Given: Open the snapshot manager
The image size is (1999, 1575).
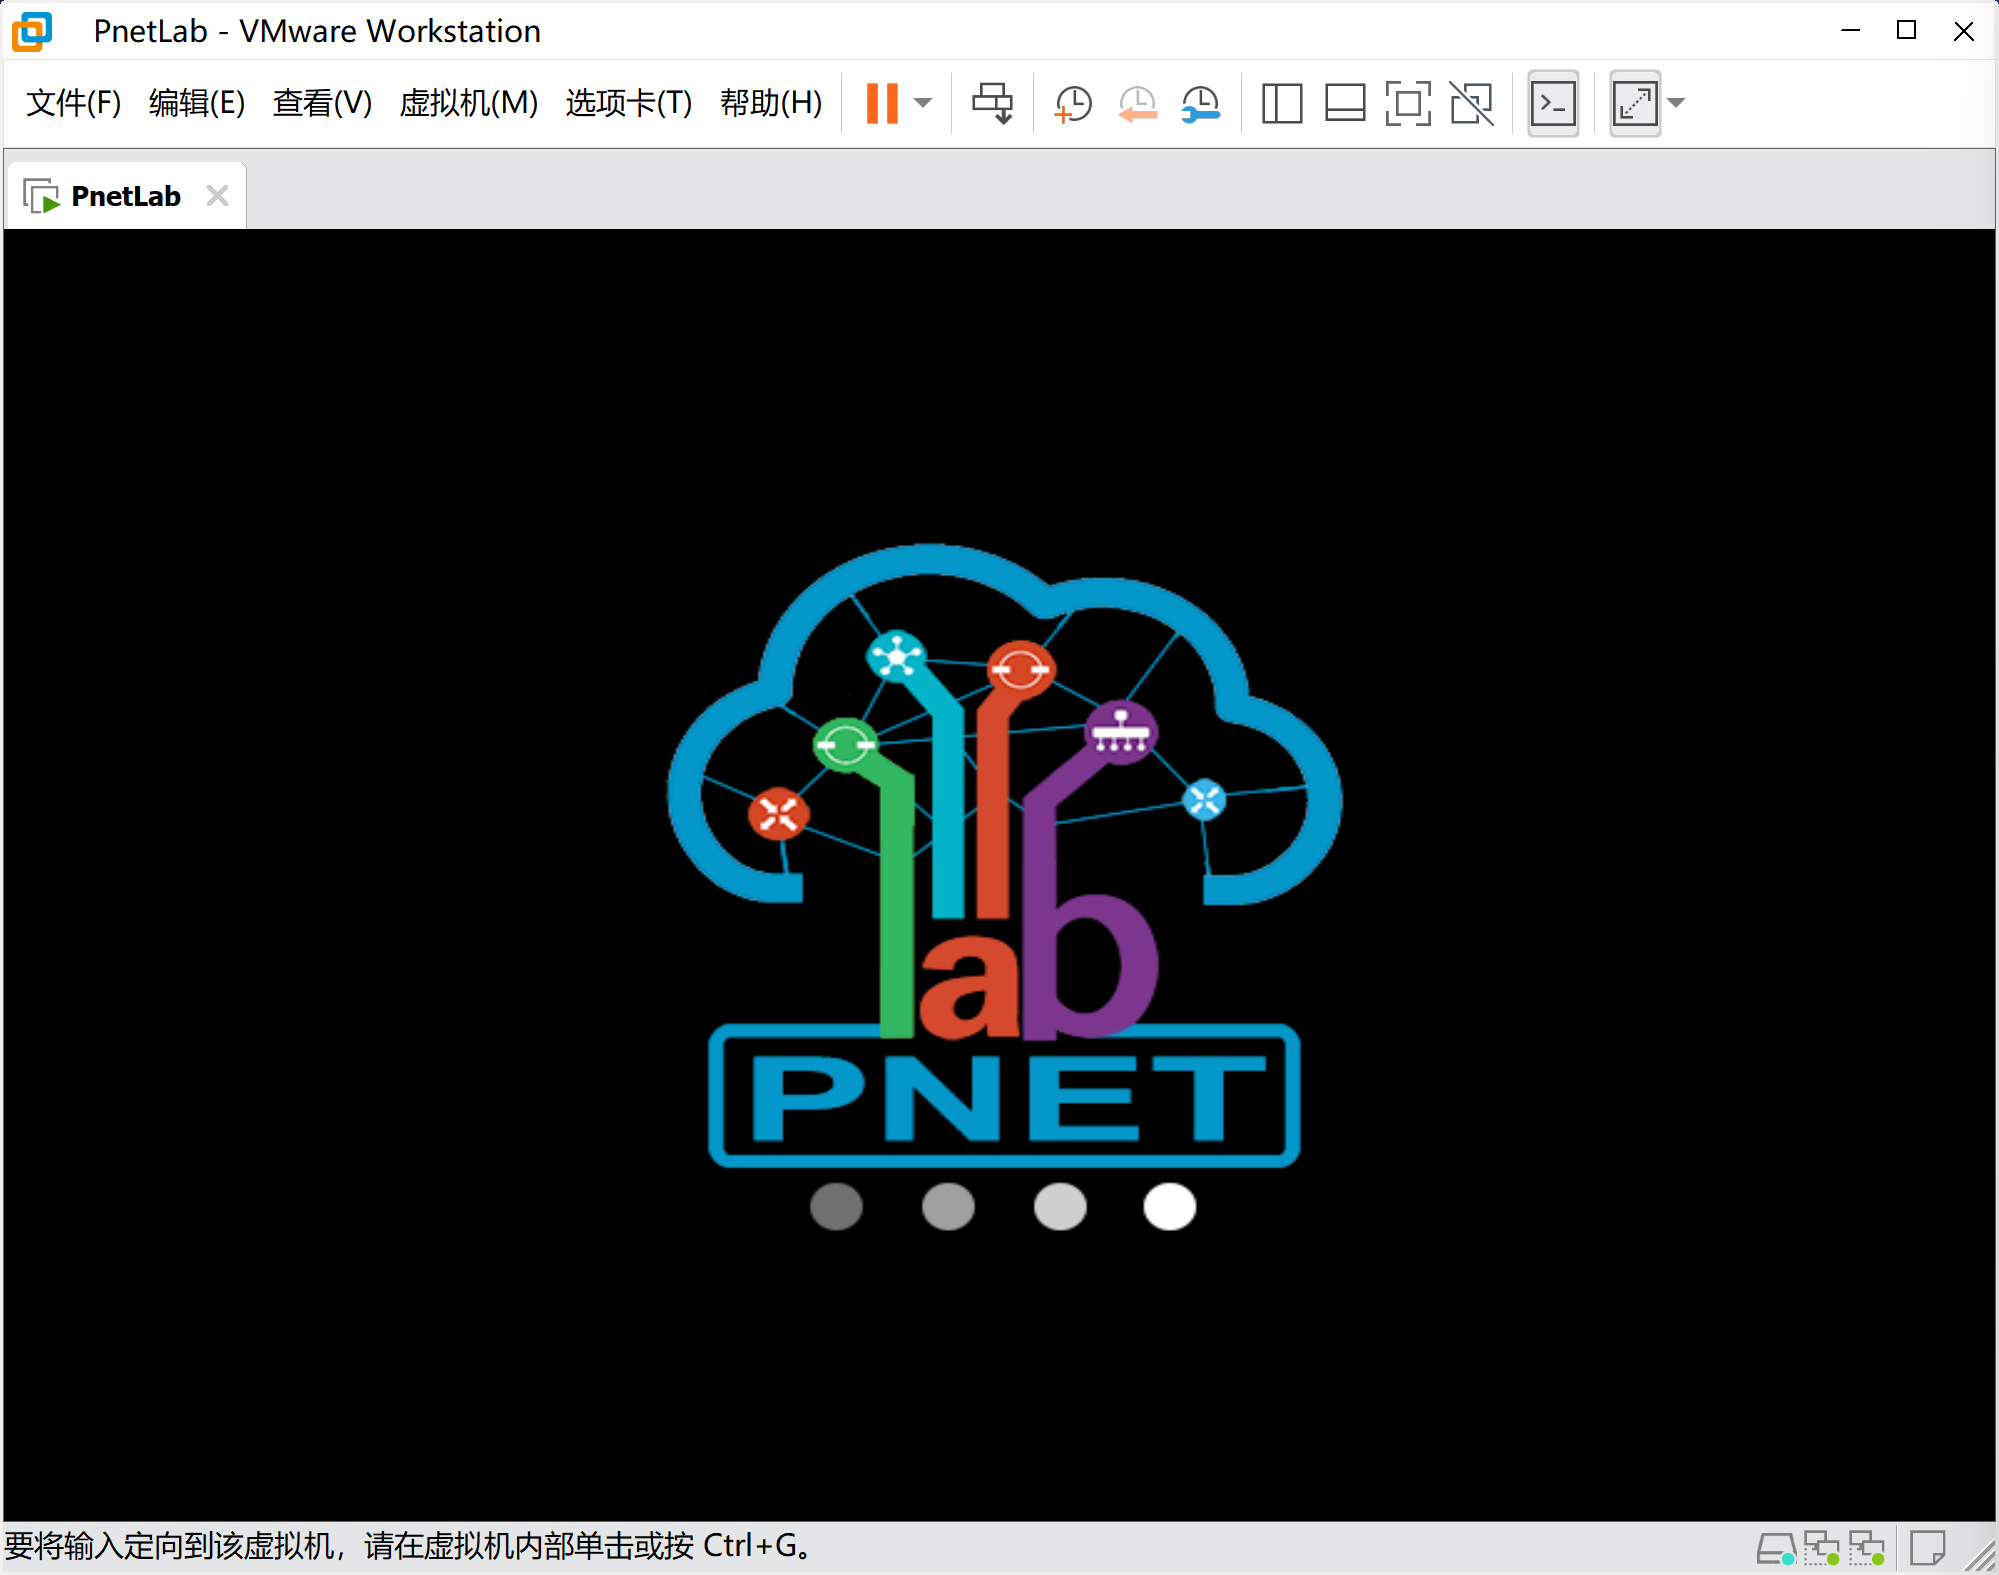Looking at the screenshot, I should [1200, 104].
